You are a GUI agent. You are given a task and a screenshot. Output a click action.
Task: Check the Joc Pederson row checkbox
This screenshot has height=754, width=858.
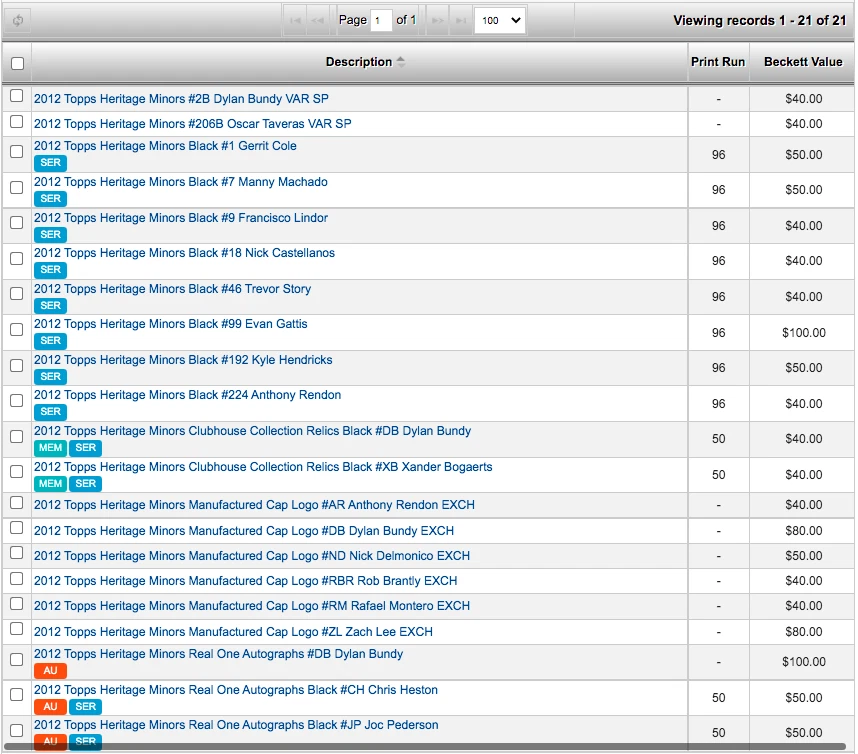tap(17, 731)
